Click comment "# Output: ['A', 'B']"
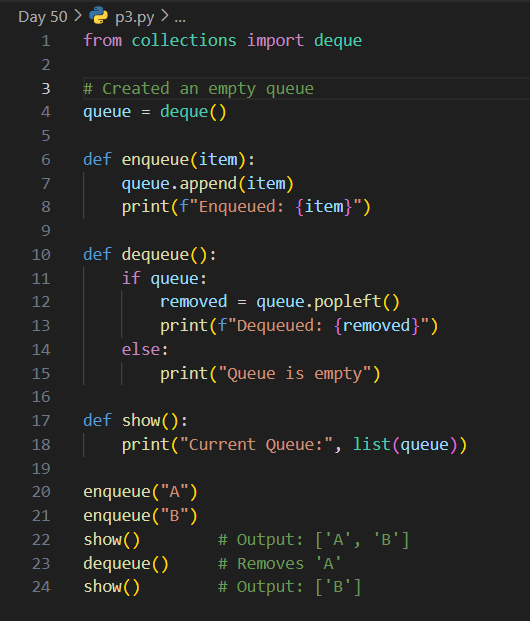The height and width of the screenshot is (621, 530). coord(314,539)
